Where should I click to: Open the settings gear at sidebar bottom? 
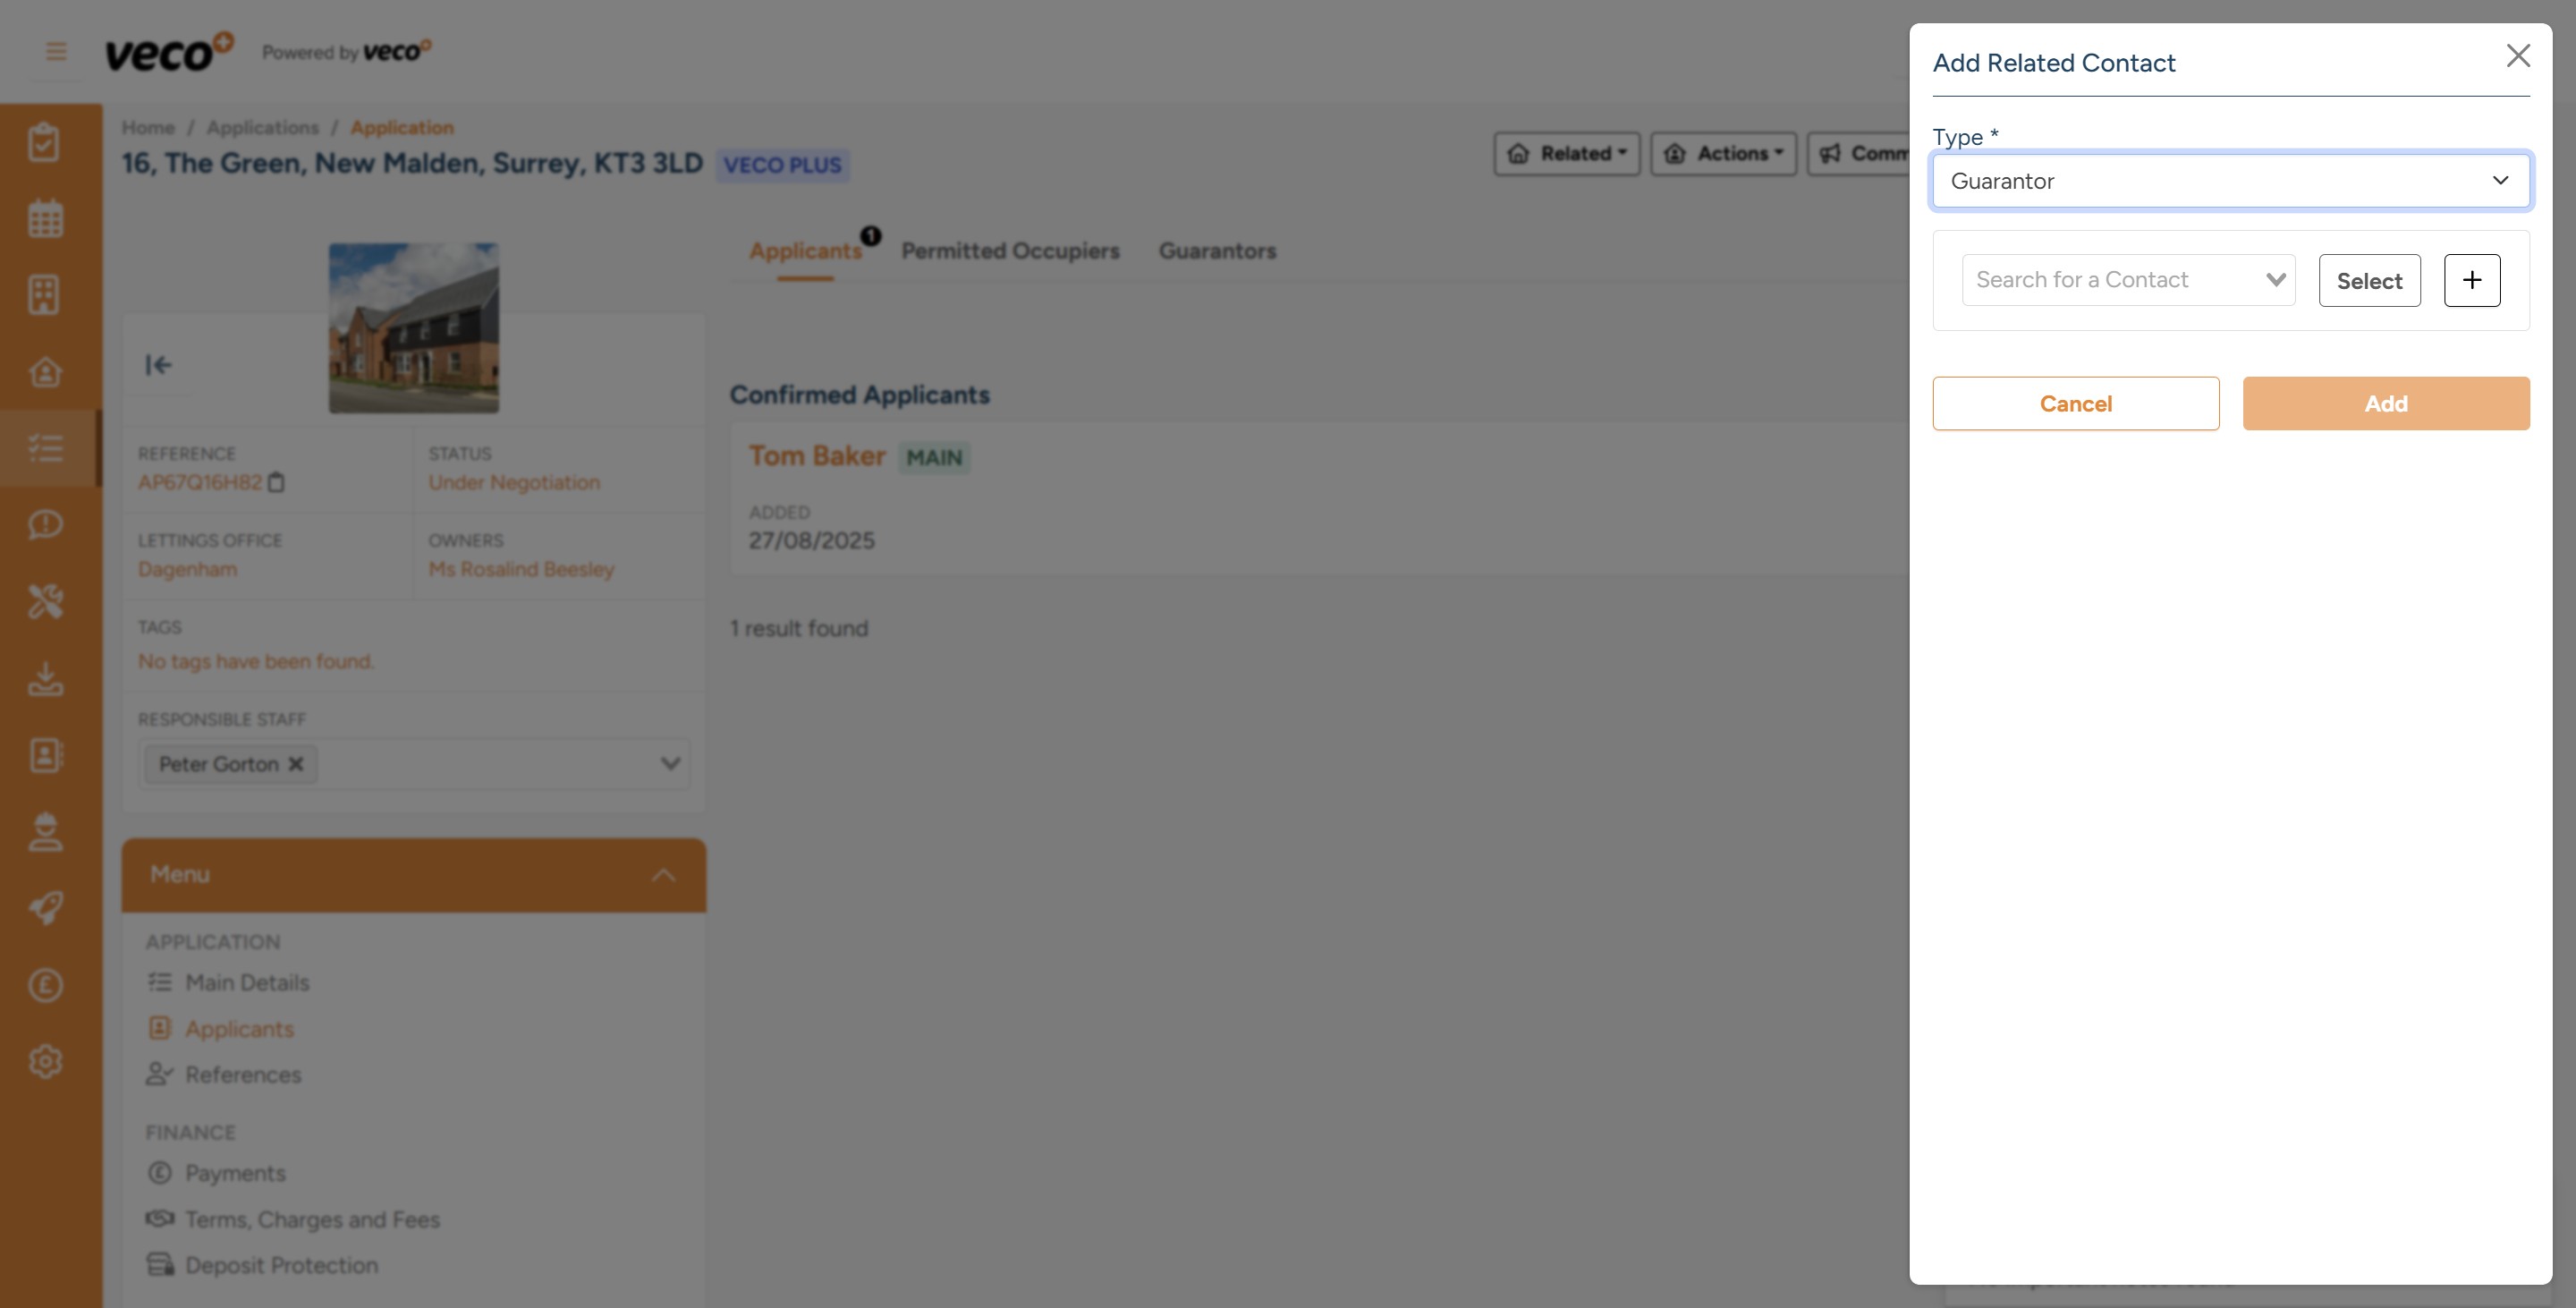pos(46,1062)
